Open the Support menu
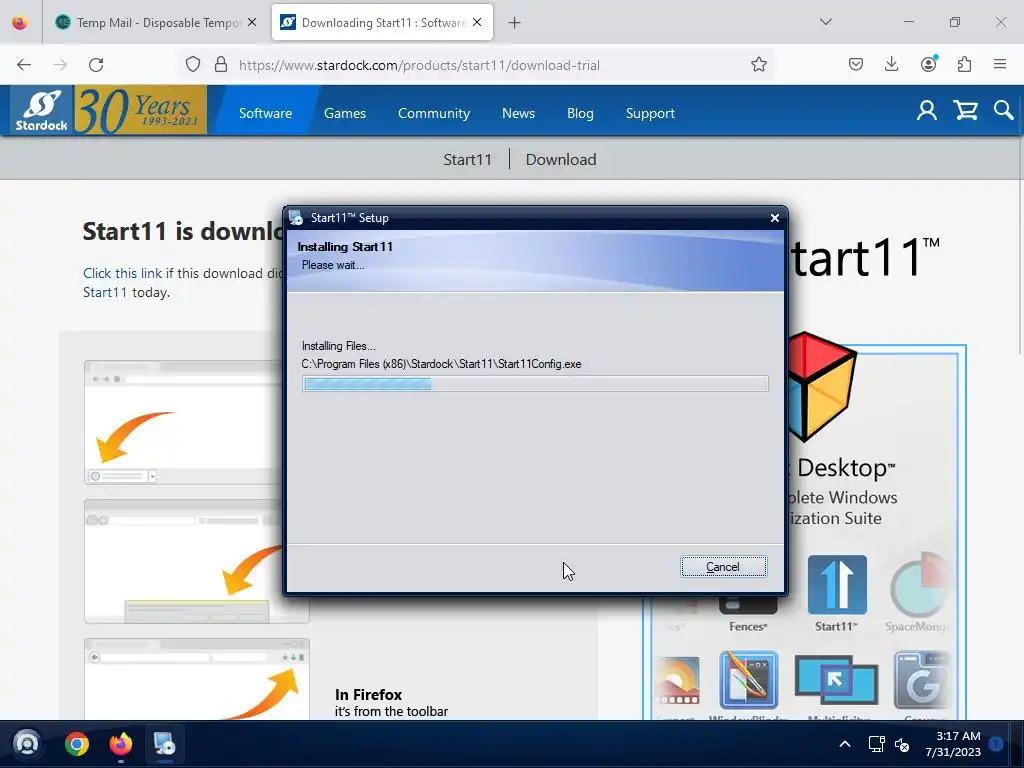1024x768 pixels. [x=650, y=113]
